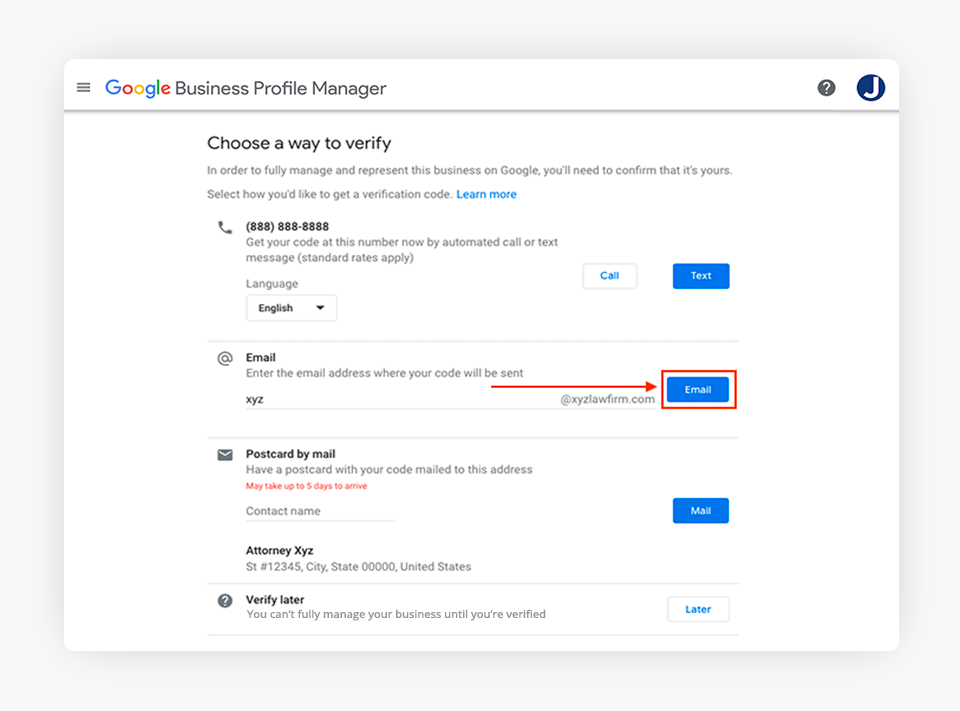
Task: Focus the email address input field
Action: click(x=400, y=399)
